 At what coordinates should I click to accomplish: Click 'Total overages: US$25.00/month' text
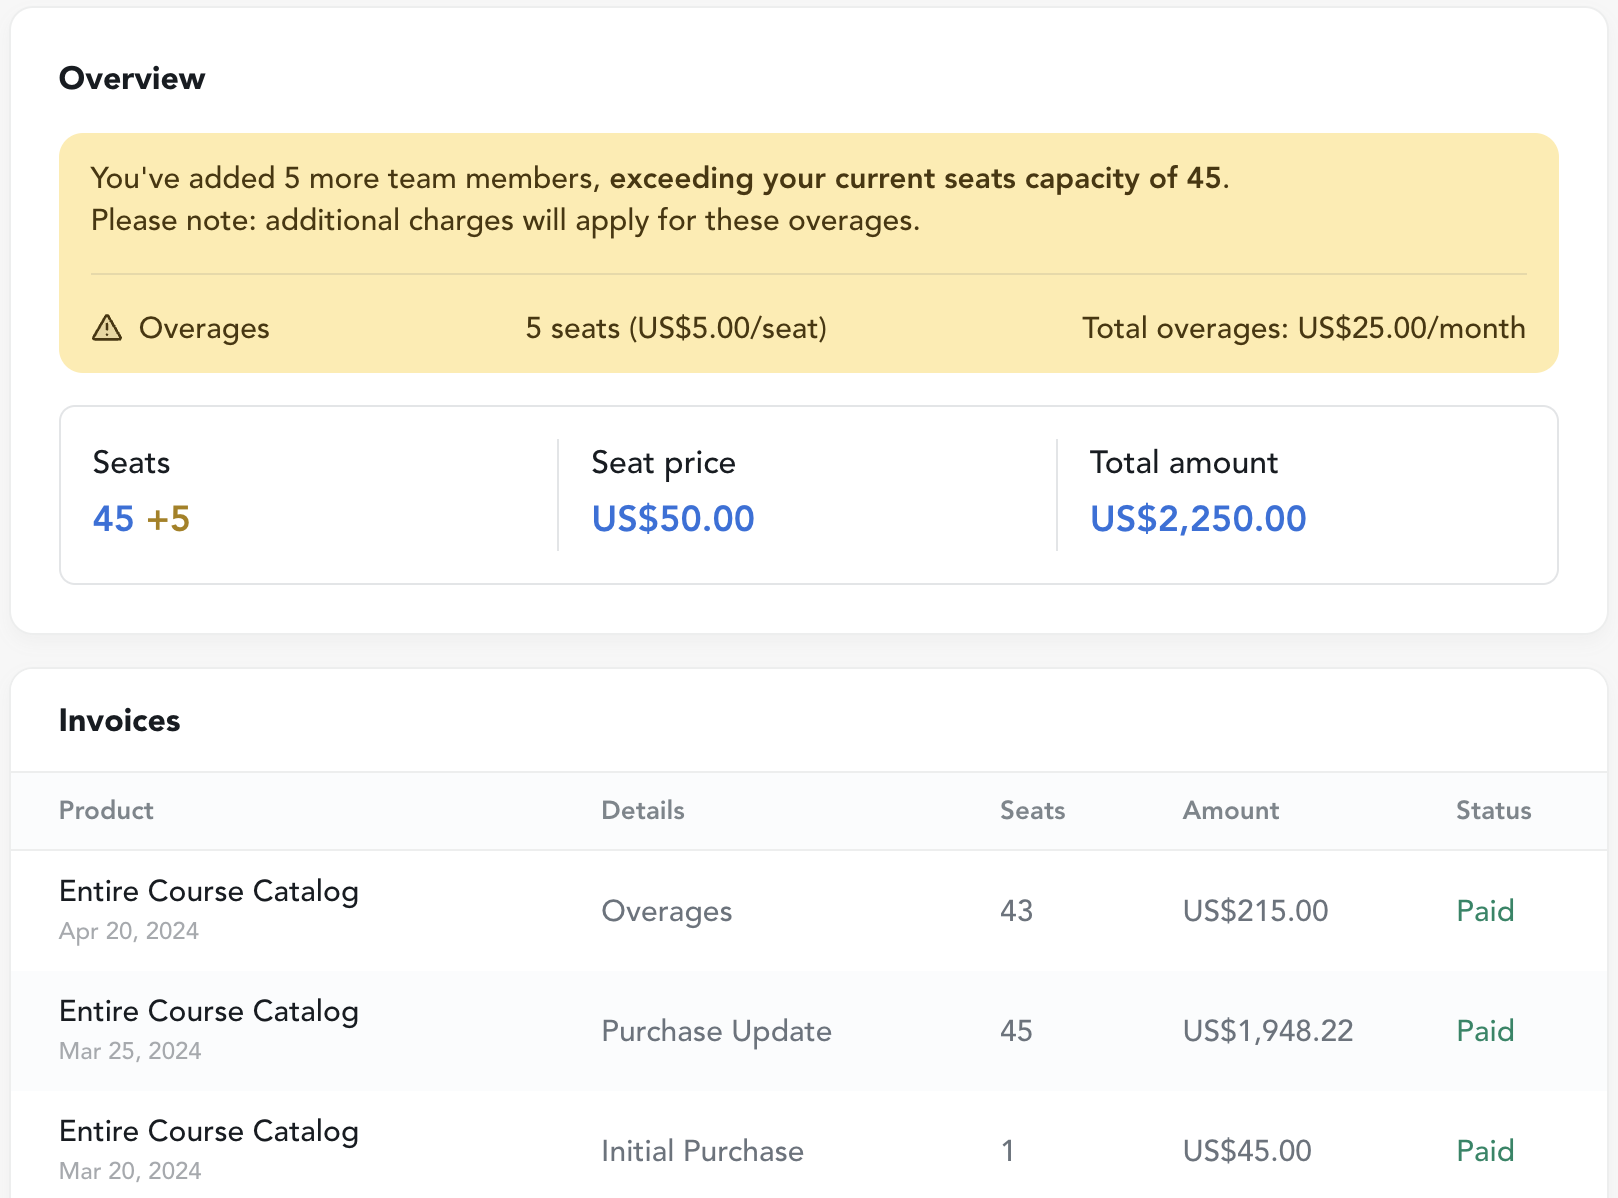pos(1304,328)
